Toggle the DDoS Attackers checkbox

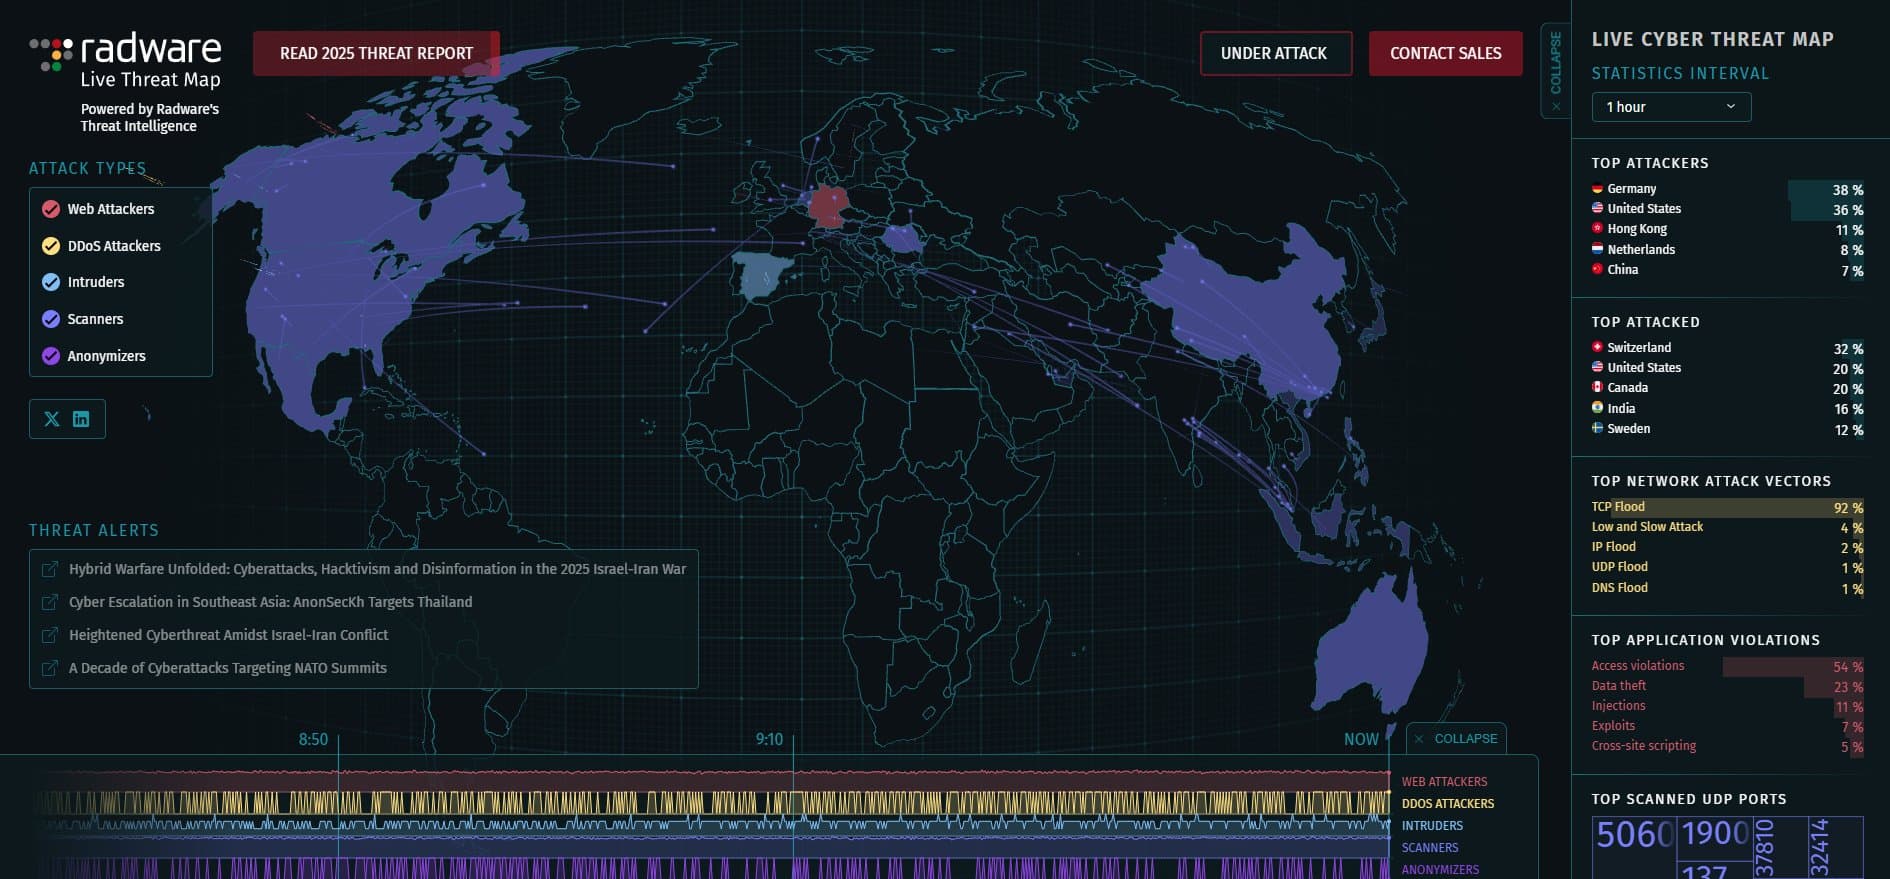(51, 246)
